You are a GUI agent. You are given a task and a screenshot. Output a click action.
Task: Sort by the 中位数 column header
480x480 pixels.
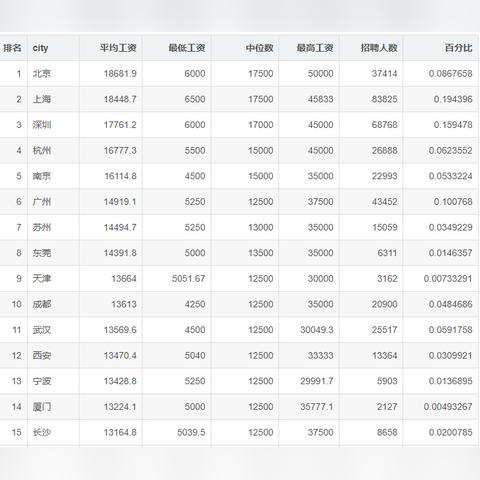point(260,48)
